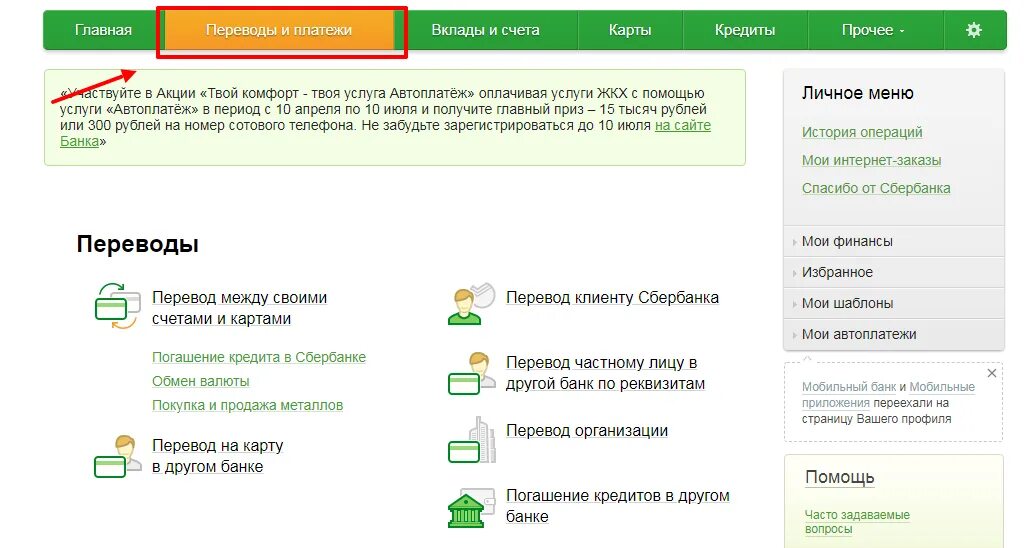Select Перевод организации link
Viewport: 1034px width, 548px height.
tap(587, 431)
